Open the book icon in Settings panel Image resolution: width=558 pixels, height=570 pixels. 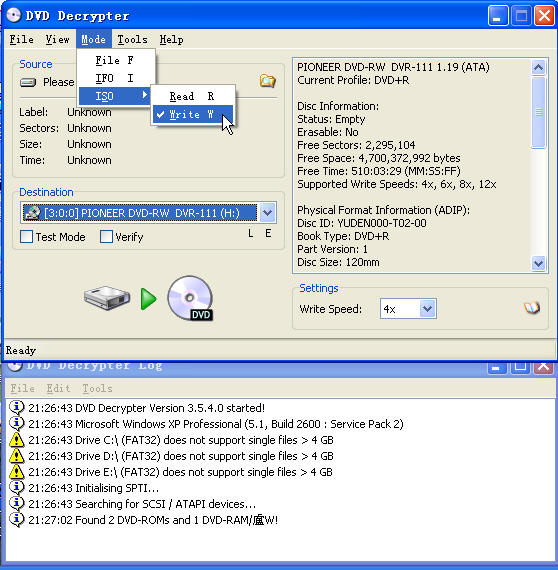pos(532,308)
